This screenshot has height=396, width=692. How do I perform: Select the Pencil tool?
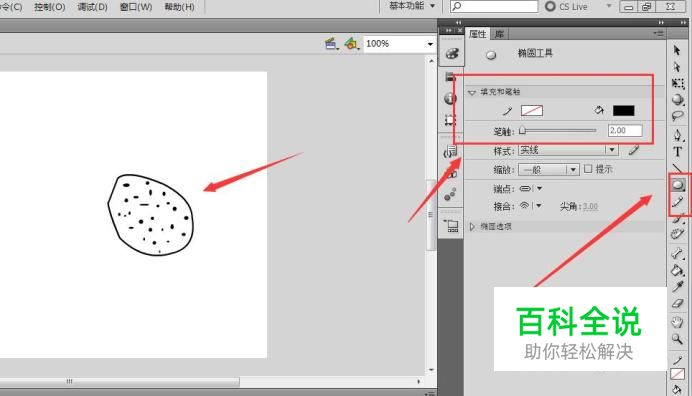pos(678,201)
